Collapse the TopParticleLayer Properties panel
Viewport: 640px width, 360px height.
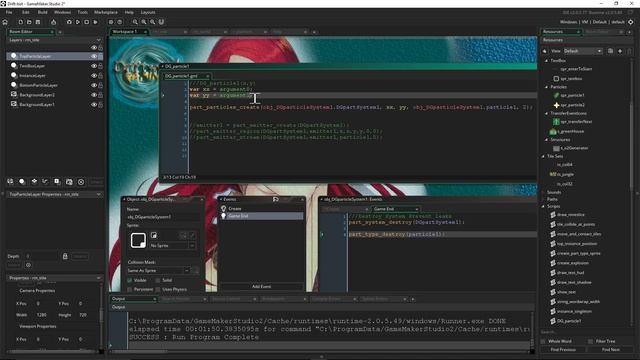click(98, 194)
